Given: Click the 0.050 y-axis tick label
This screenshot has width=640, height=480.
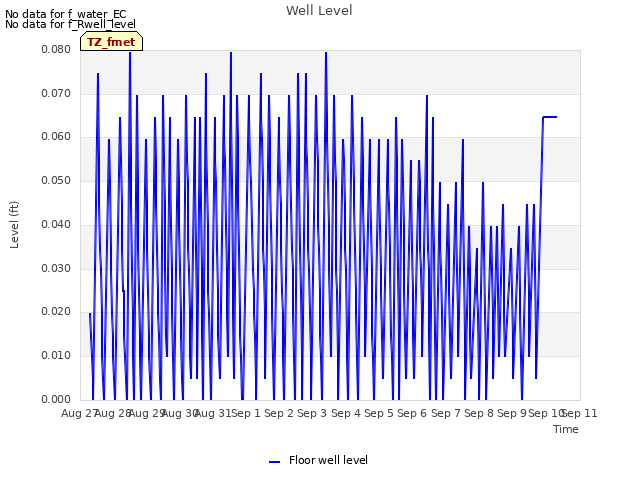Looking at the screenshot, I should 56,180.
